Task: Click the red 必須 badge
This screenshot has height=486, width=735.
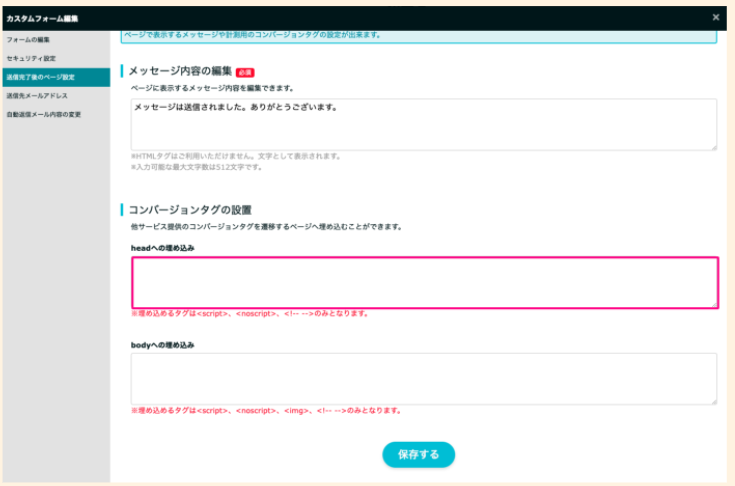Action: click(246, 72)
